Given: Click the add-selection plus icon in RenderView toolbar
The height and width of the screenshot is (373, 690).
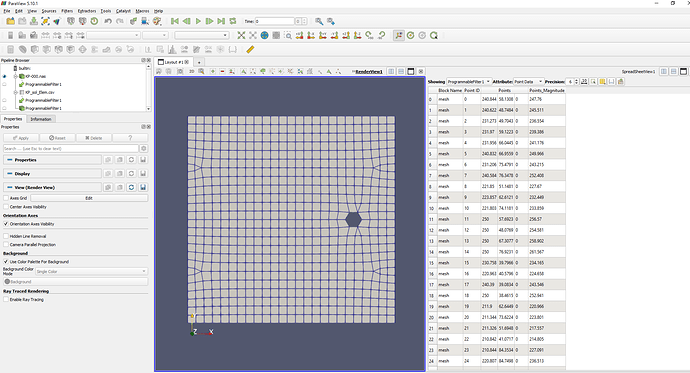Looking at the screenshot, I should (x=213, y=71).
